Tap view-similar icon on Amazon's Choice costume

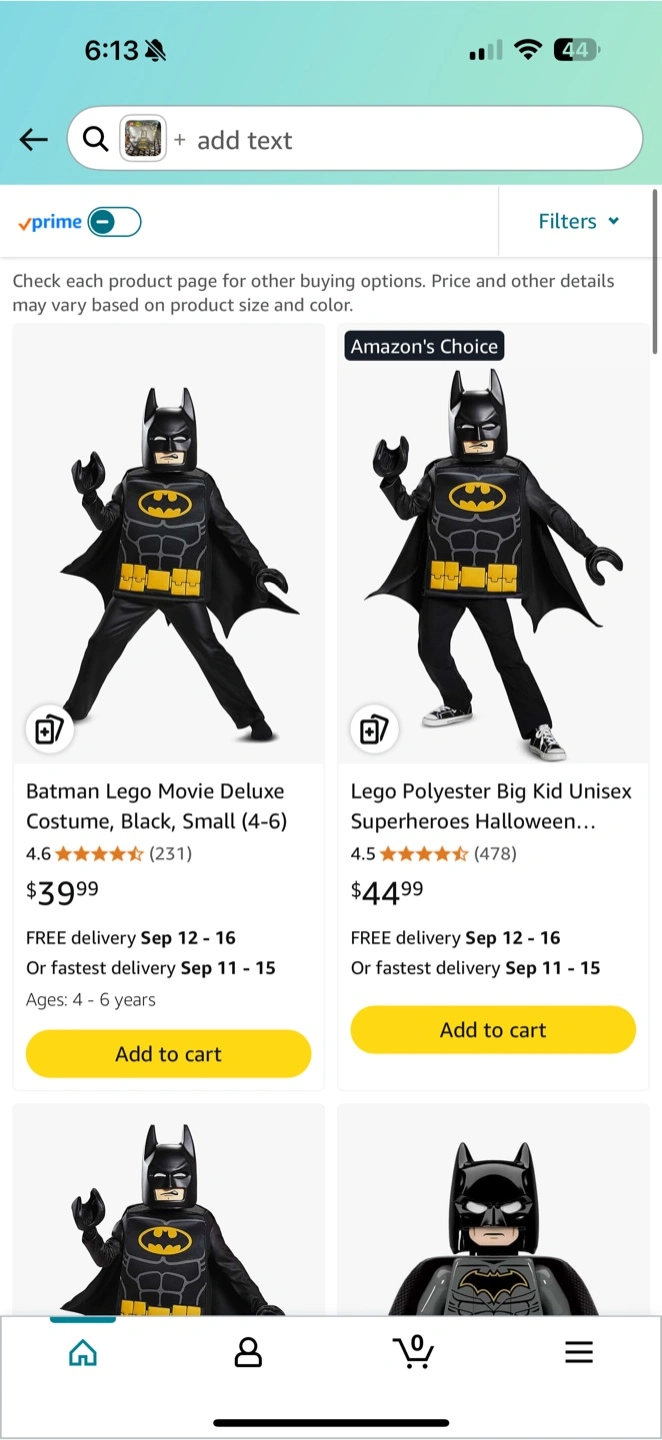pos(374,729)
